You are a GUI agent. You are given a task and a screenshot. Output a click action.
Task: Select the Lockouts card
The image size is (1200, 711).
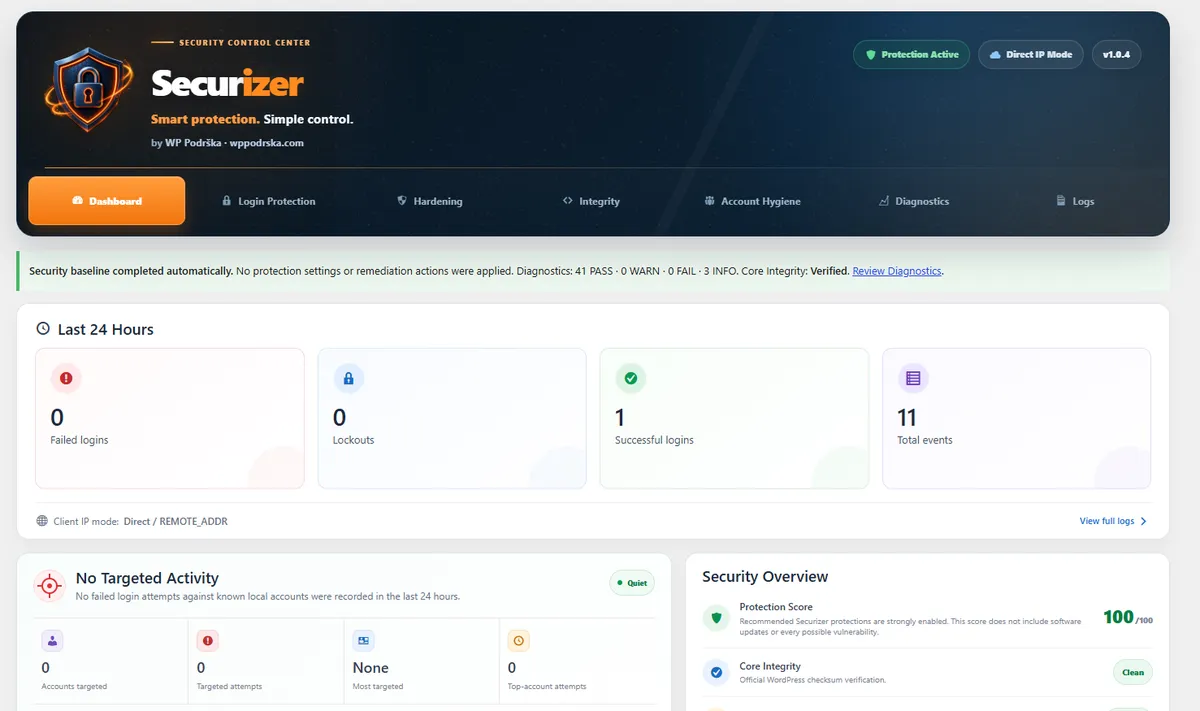pos(452,418)
